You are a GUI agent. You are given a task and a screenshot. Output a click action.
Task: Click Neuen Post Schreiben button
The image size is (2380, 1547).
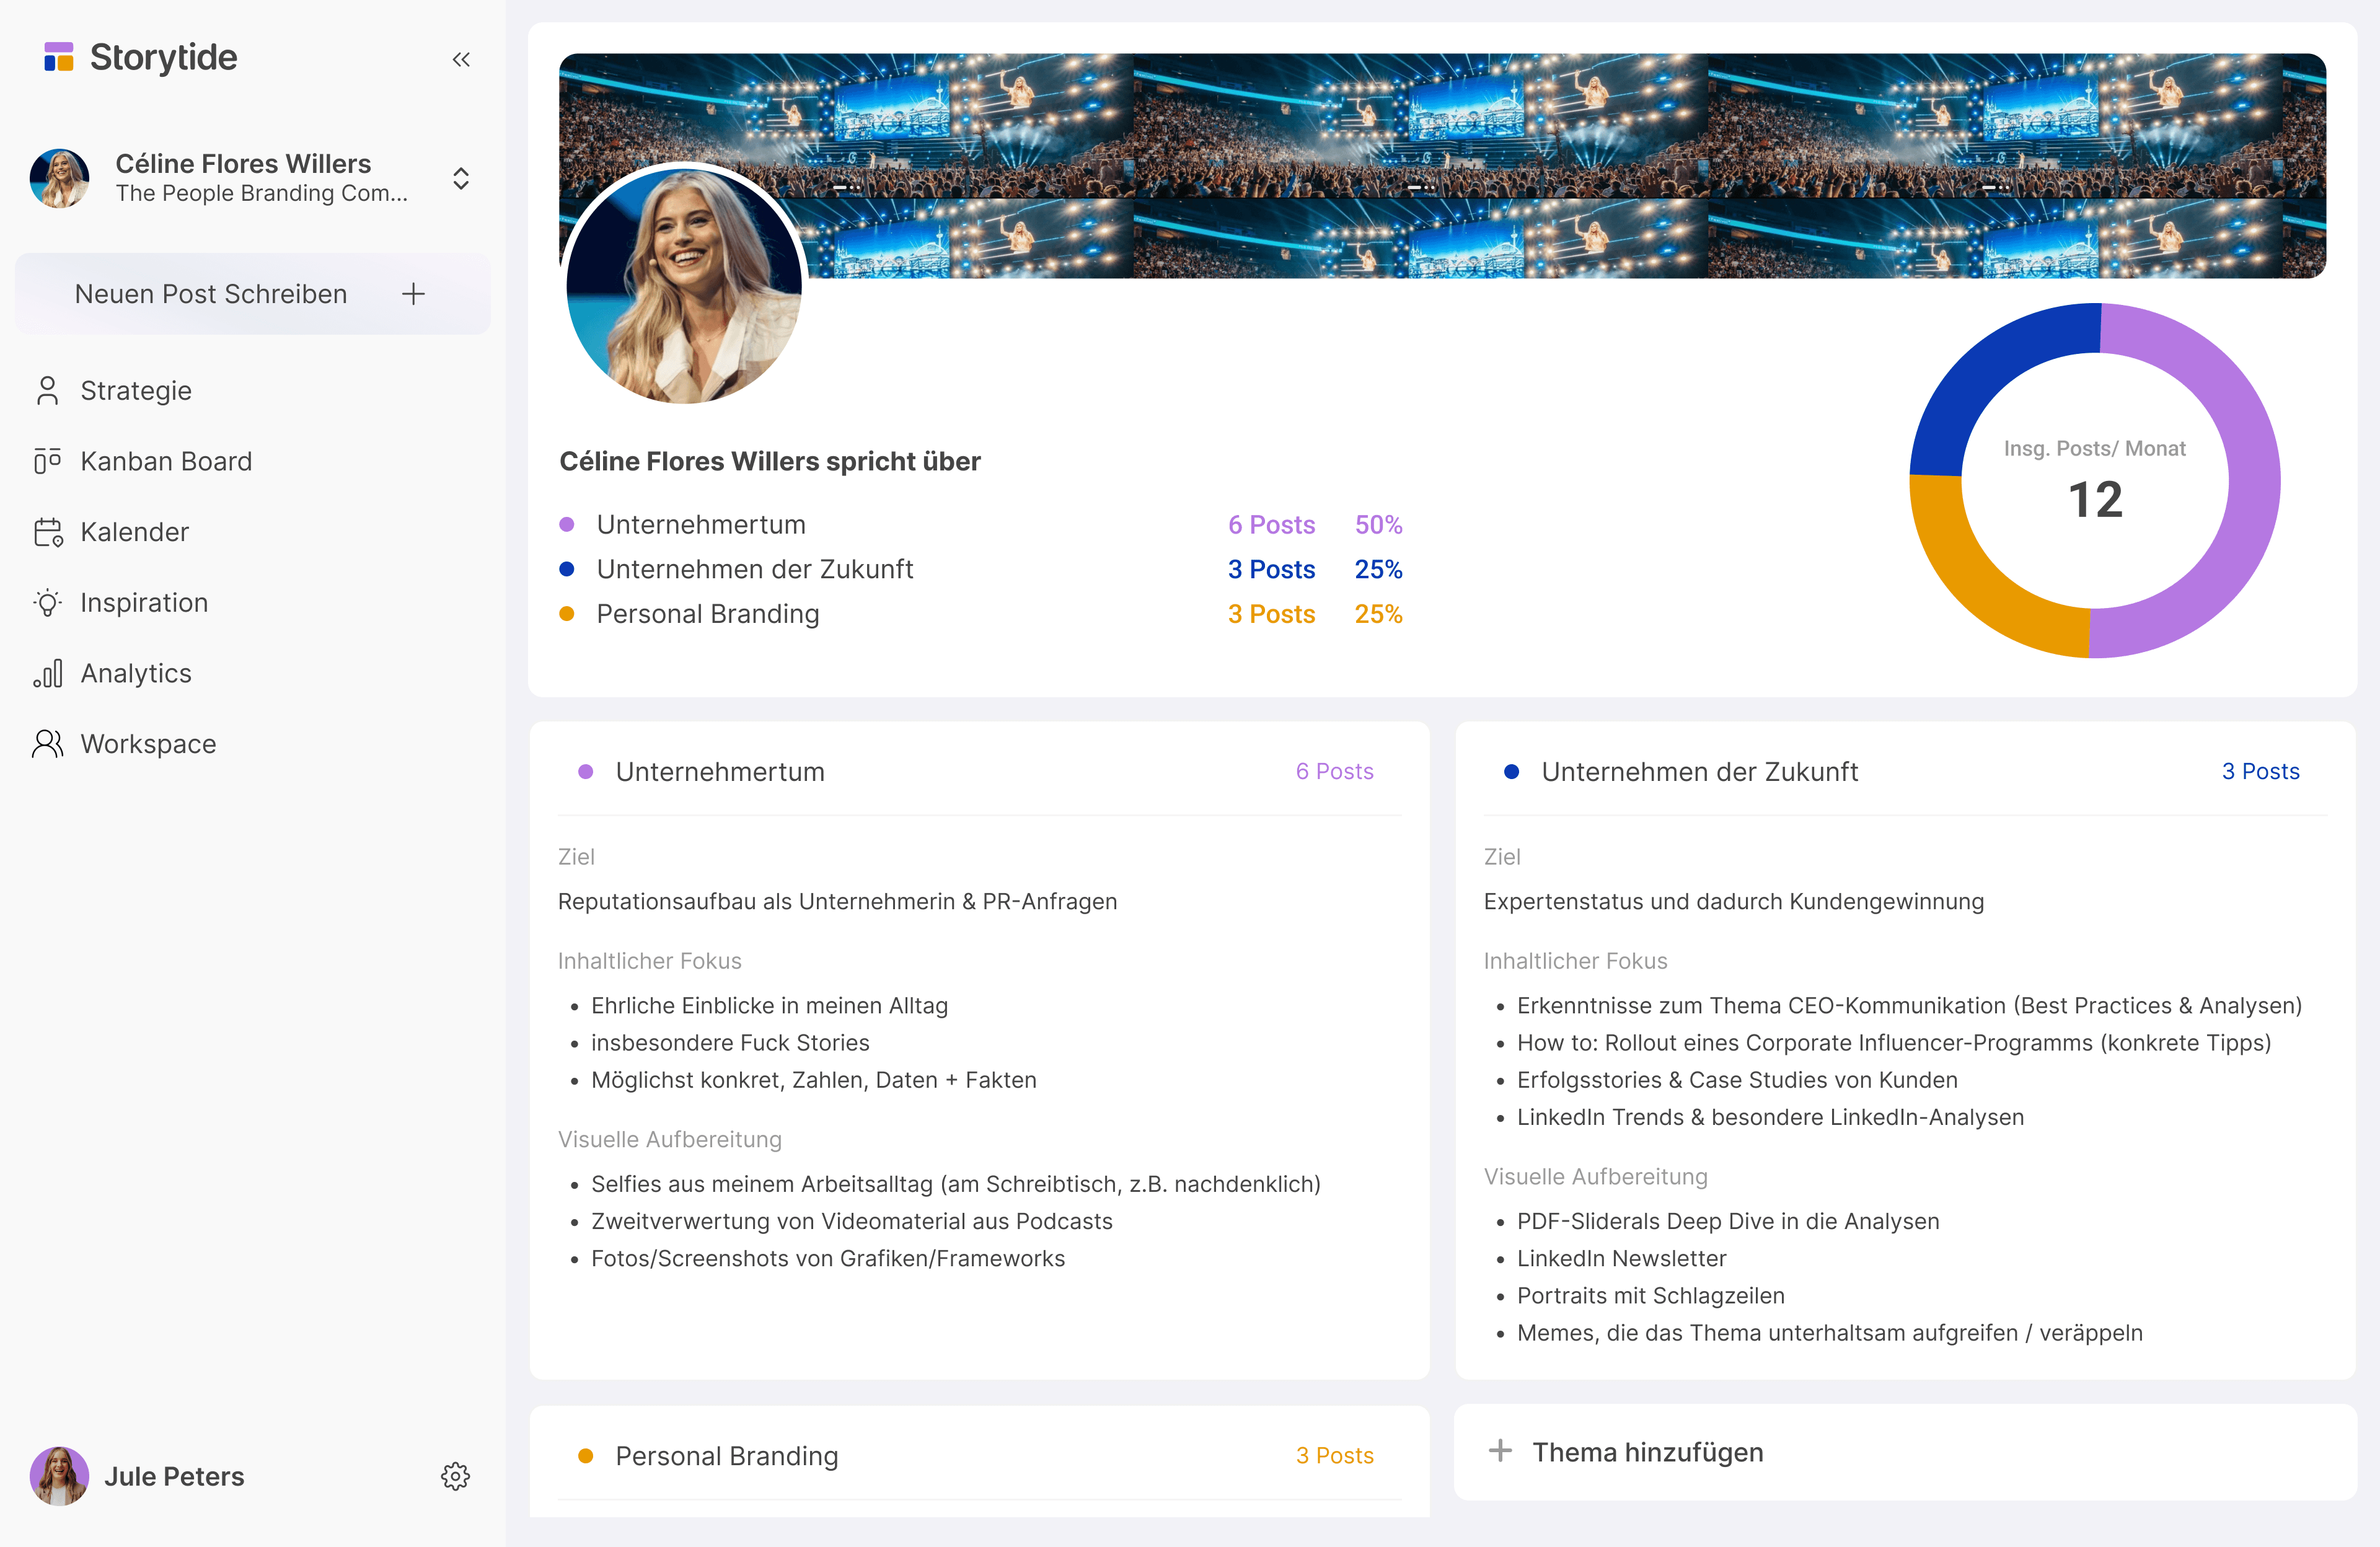[x=211, y=294]
